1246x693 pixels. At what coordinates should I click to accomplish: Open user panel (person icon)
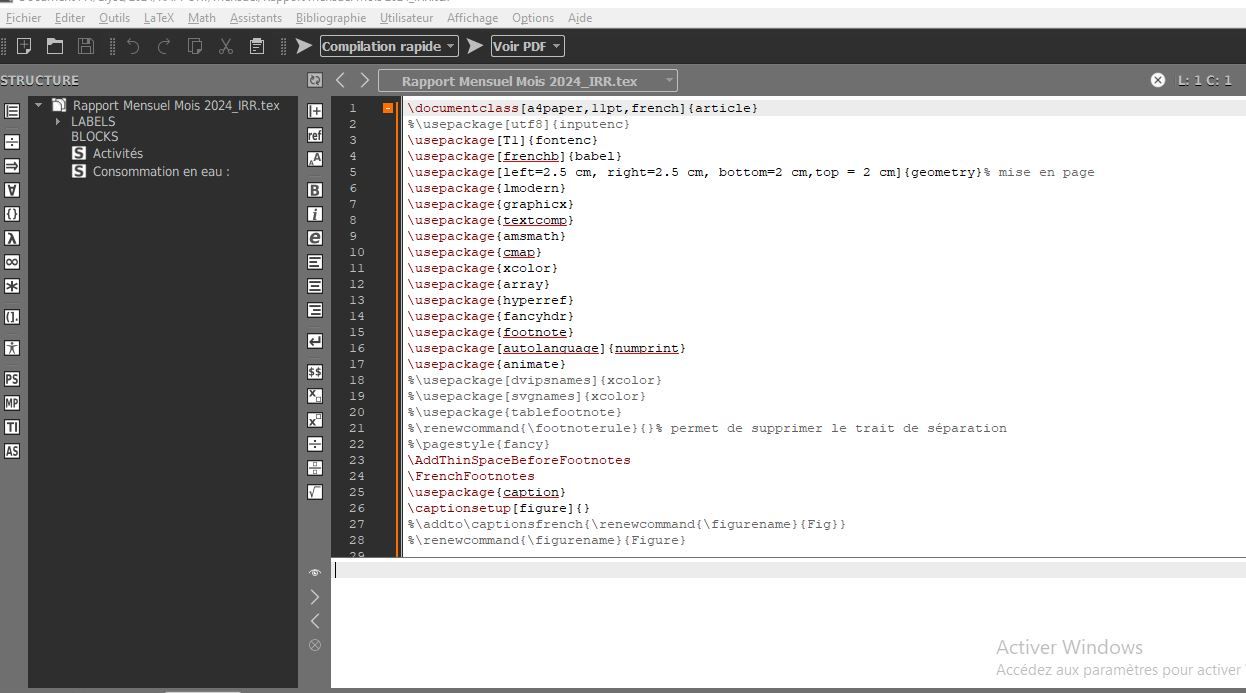(12, 348)
